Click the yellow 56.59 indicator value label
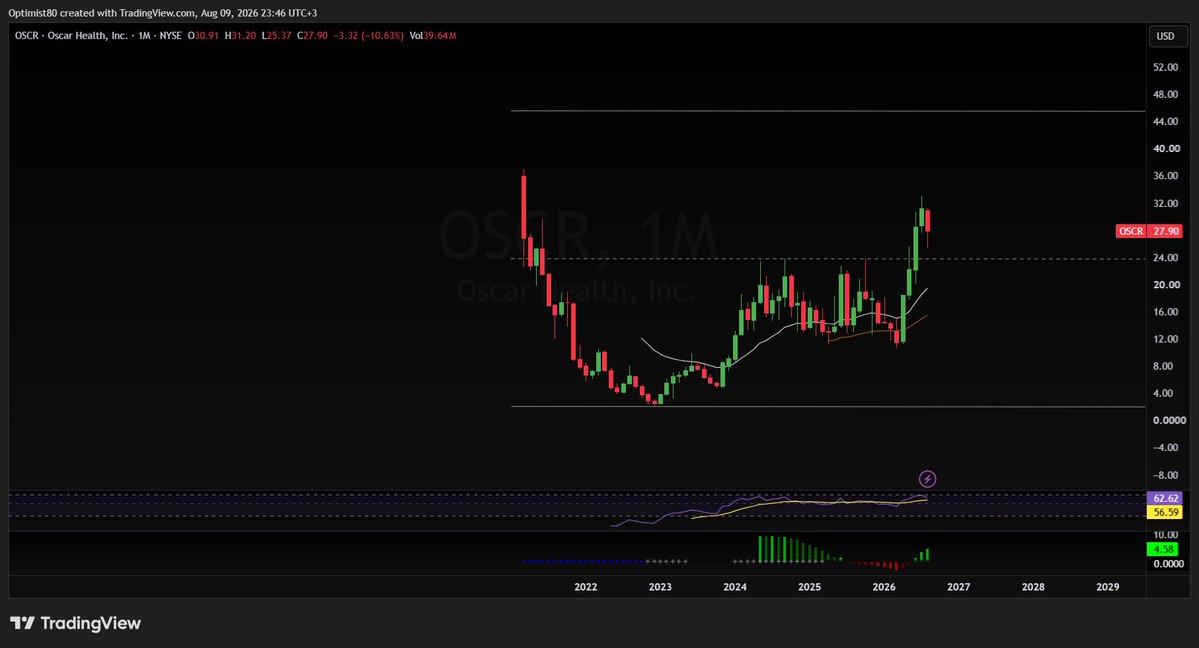1199x648 pixels. tap(1165, 512)
